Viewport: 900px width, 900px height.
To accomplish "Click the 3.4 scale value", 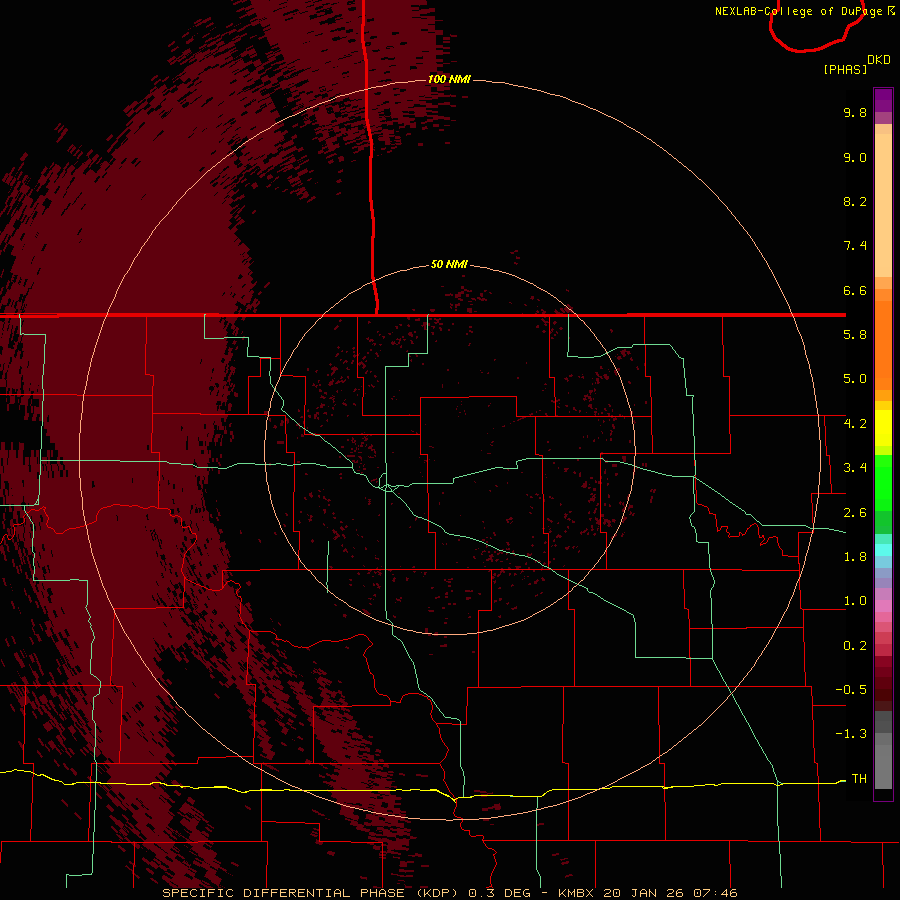I will [855, 468].
